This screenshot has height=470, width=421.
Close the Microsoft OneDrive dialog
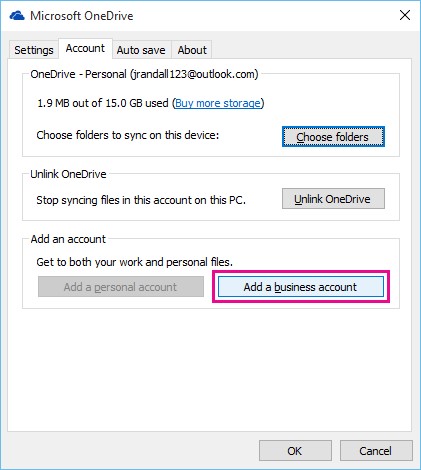405,15
